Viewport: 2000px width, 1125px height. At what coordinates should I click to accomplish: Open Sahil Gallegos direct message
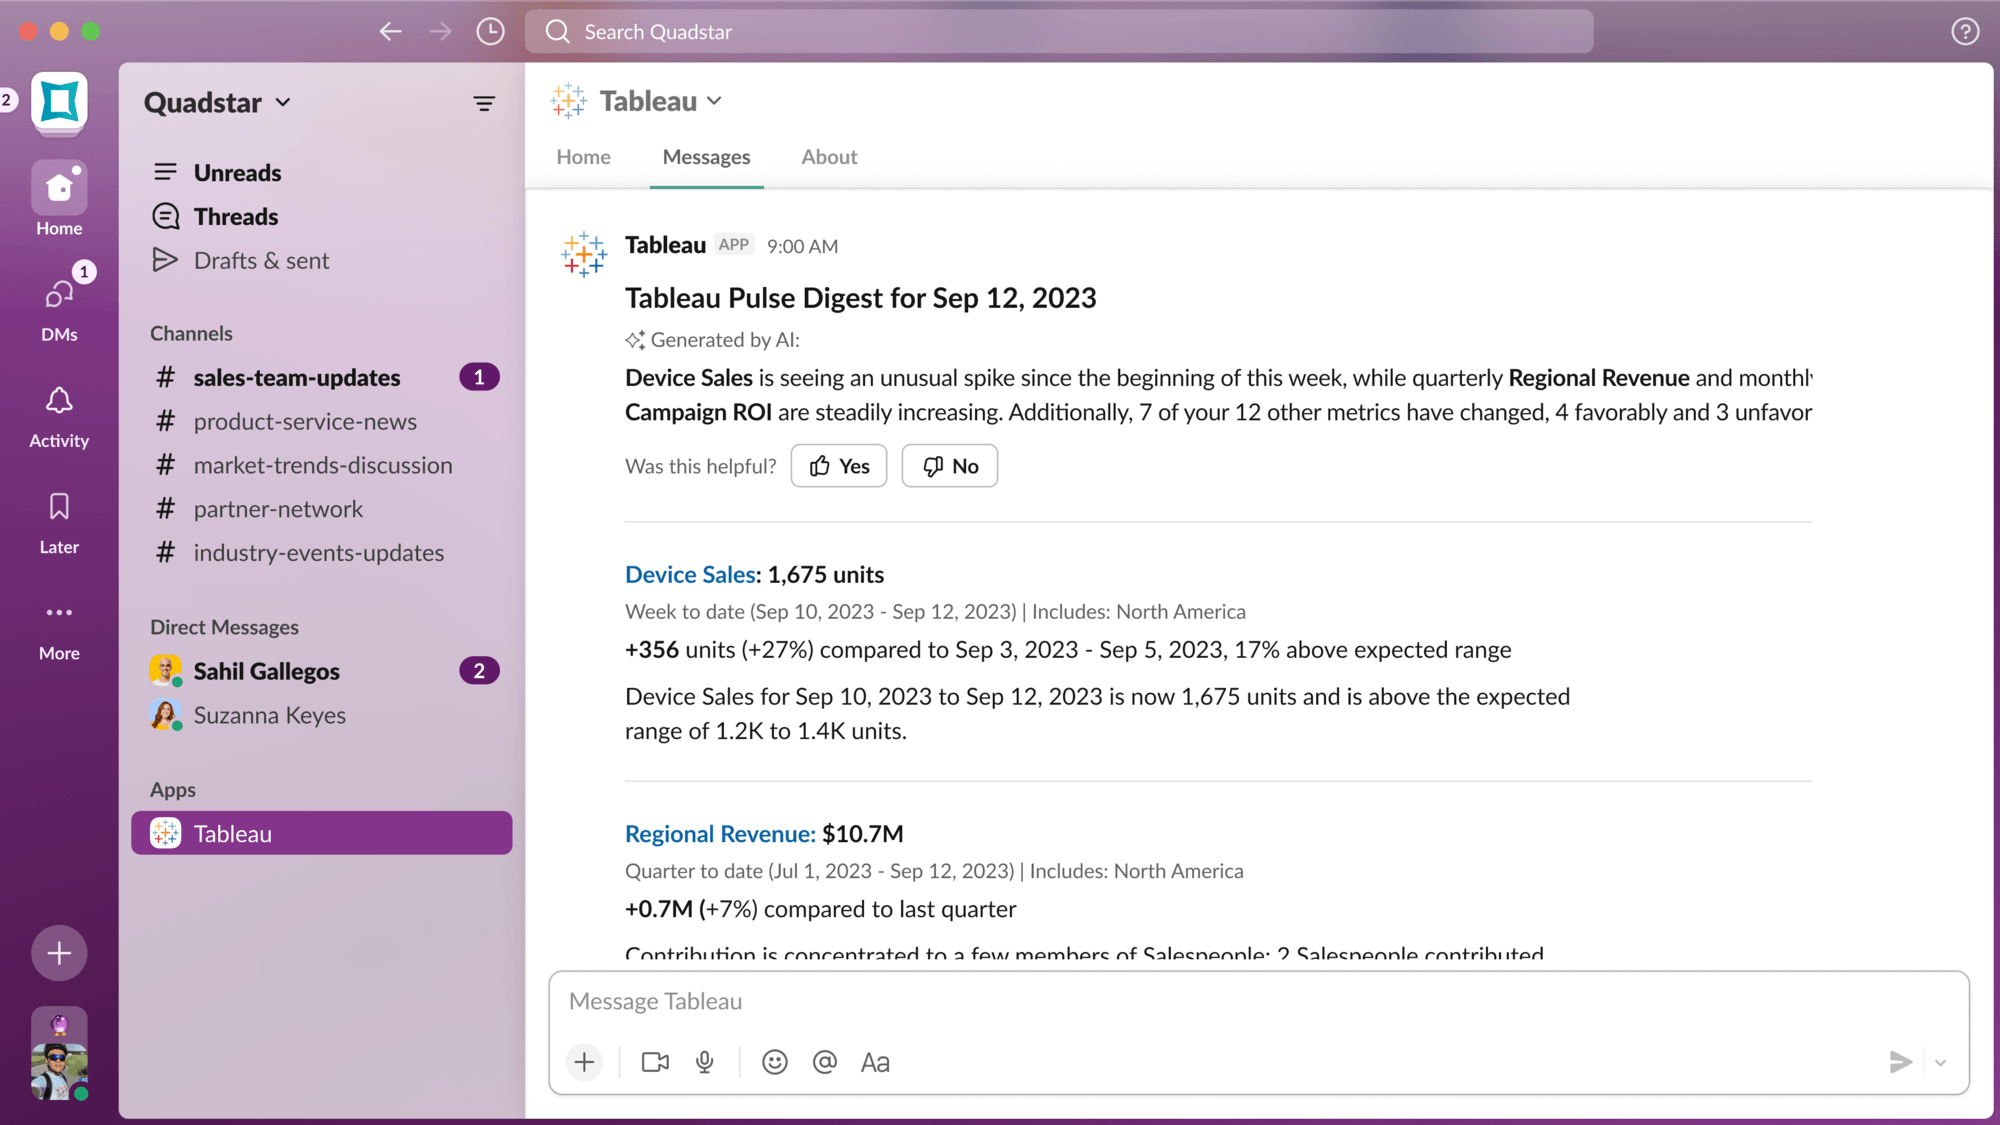321,671
